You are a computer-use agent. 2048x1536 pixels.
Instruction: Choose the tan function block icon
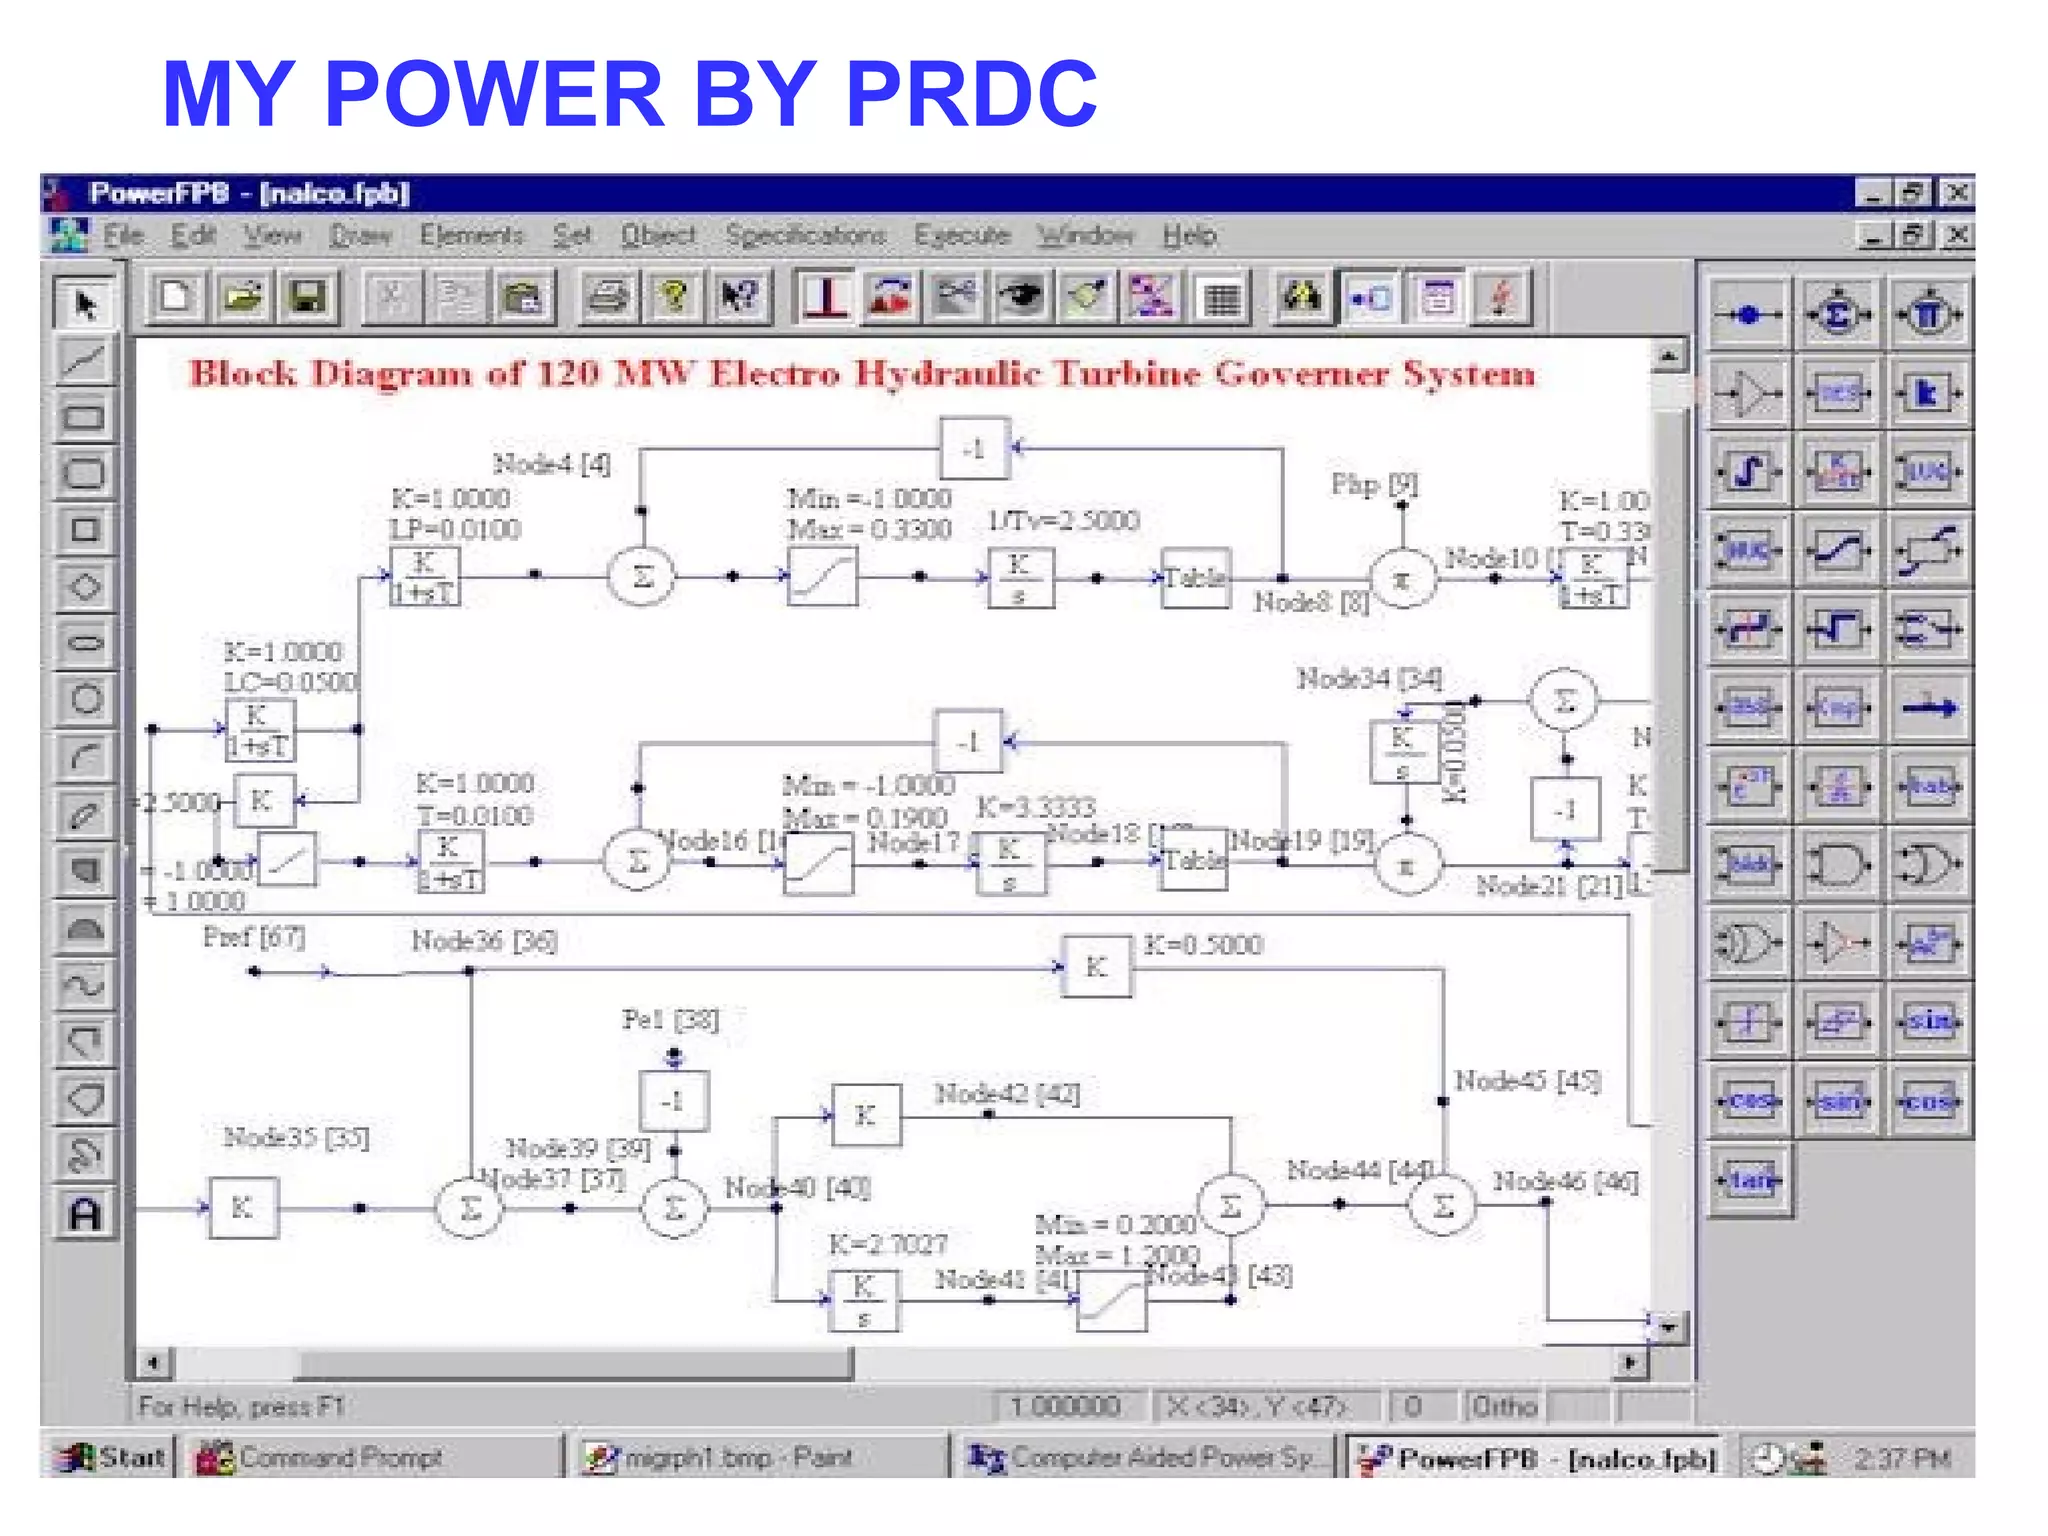point(1749,1181)
